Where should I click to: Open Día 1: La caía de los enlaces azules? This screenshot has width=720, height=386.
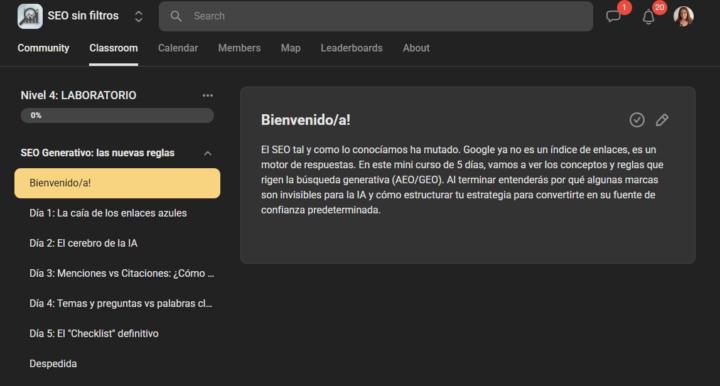coord(108,213)
